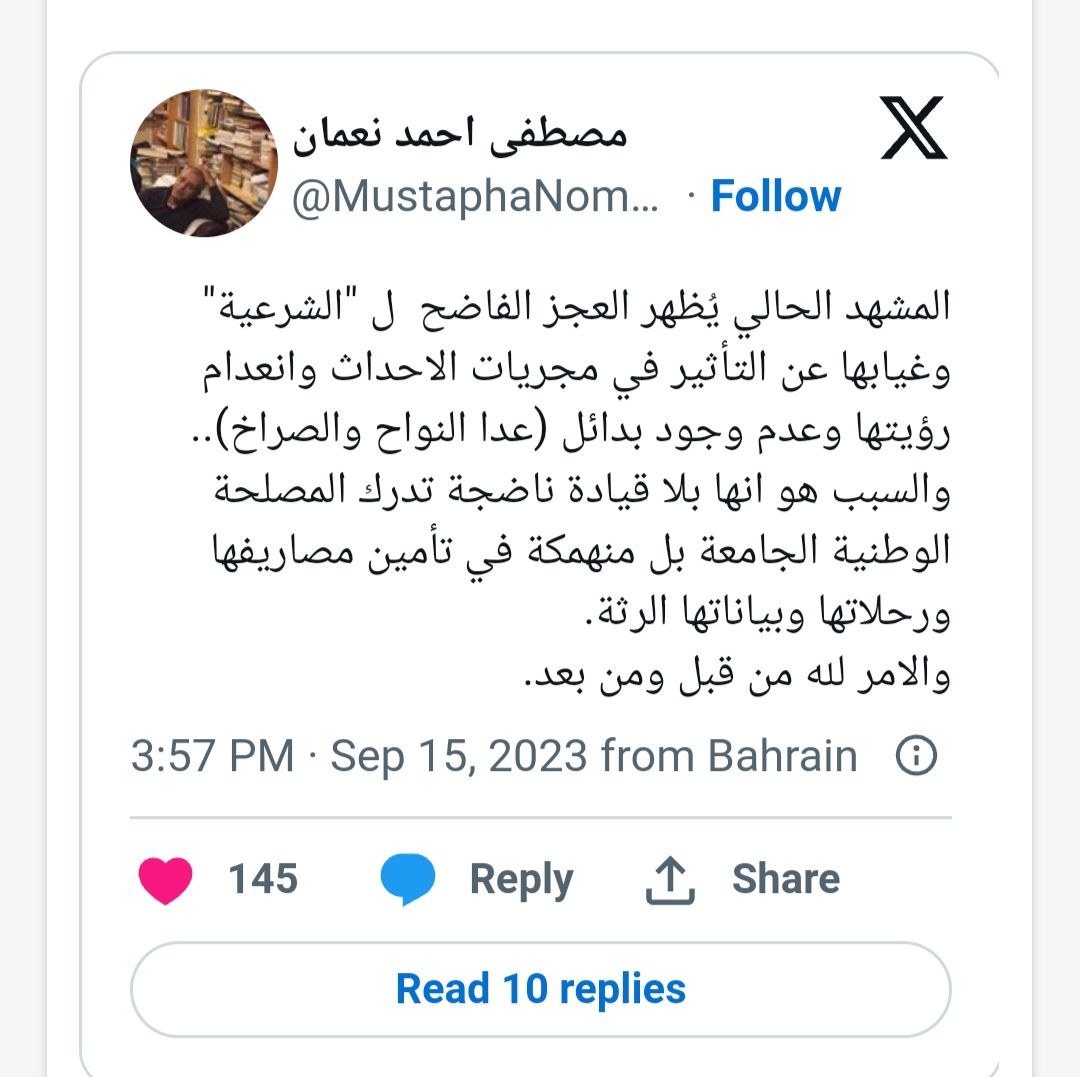Click the 'from Bahrain' location text
Viewport: 1080px width, 1077px height.
(x=729, y=756)
